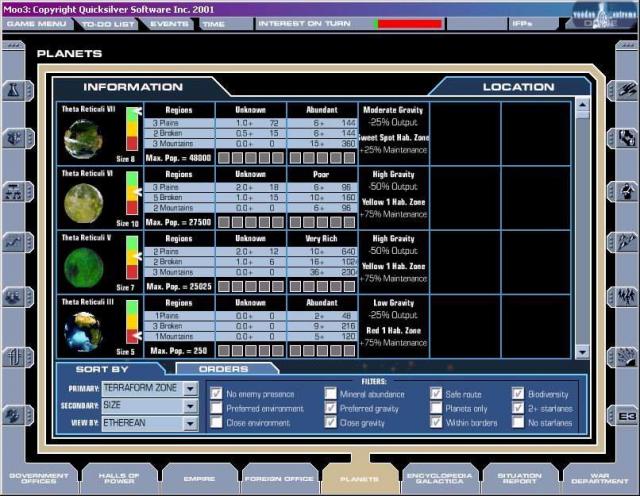This screenshot has width=640, height=496.
Task: Enable the No starlanes filter
Action: click(518, 422)
